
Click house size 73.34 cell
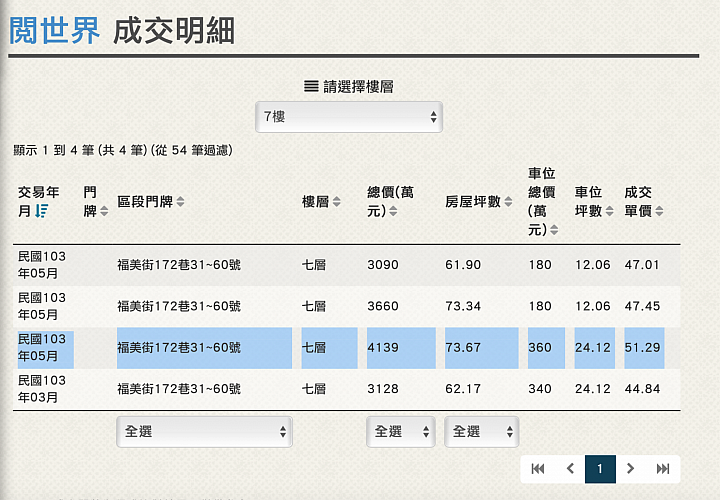[463, 306]
